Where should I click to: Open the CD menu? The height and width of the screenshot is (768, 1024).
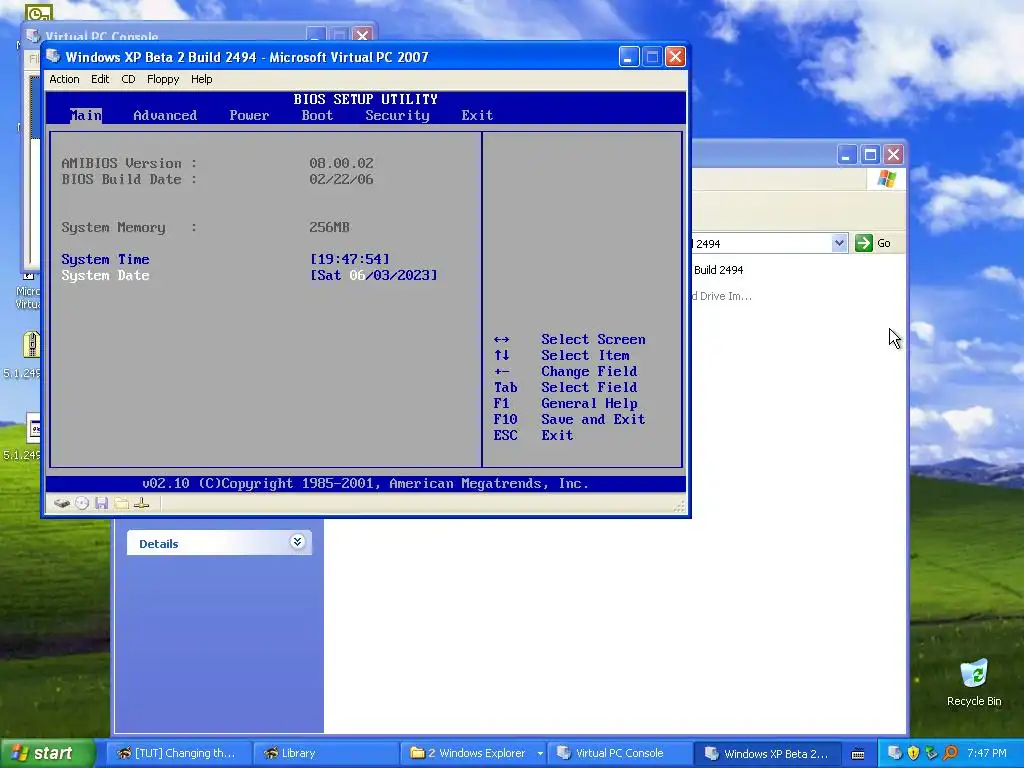point(128,79)
